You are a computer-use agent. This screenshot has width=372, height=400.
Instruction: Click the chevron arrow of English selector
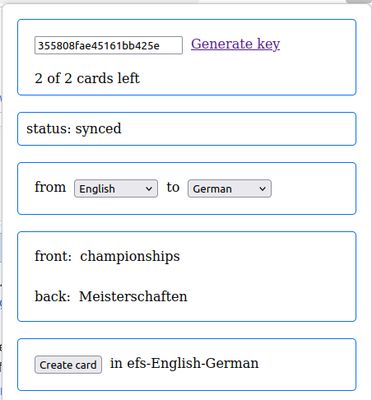click(x=149, y=189)
